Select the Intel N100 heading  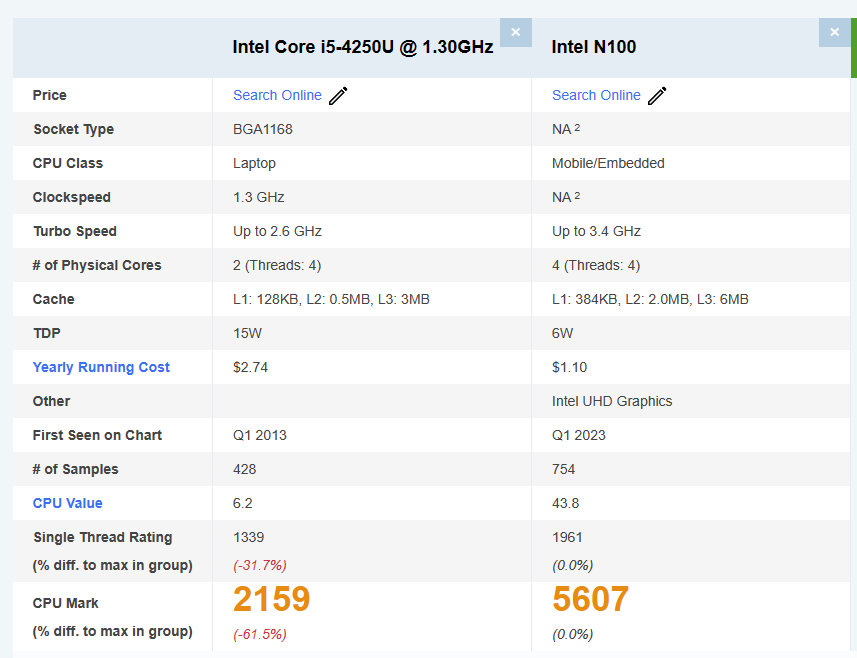point(594,47)
